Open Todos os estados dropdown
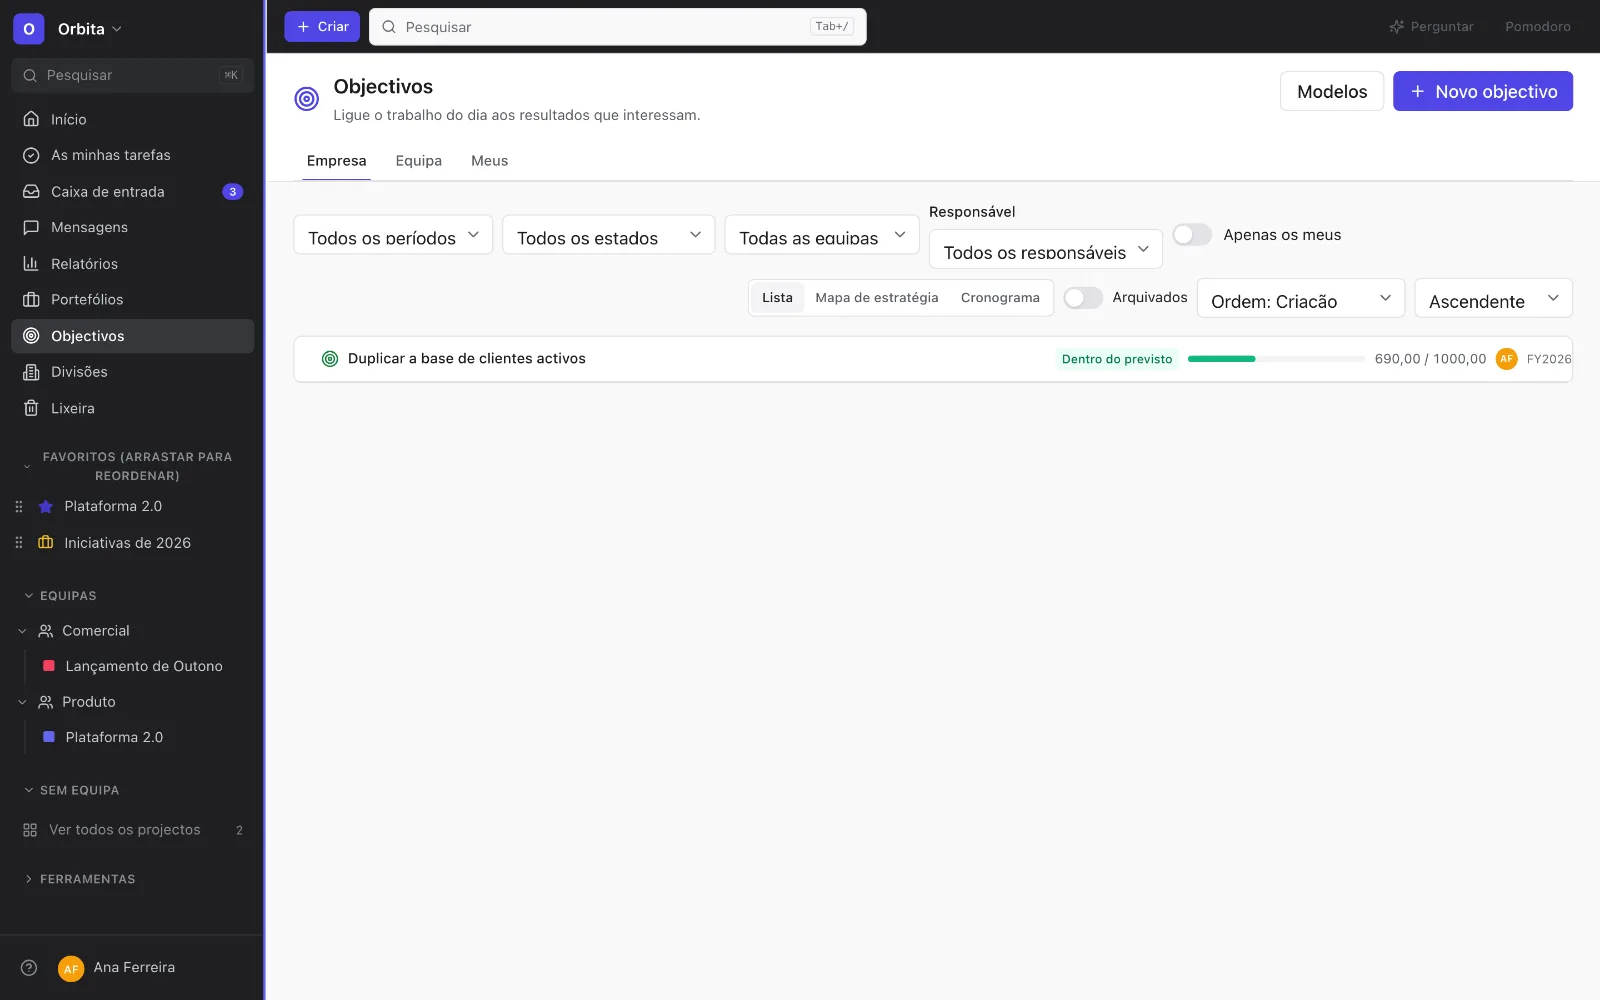Viewport: 1600px width, 1000px height. click(608, 235)
